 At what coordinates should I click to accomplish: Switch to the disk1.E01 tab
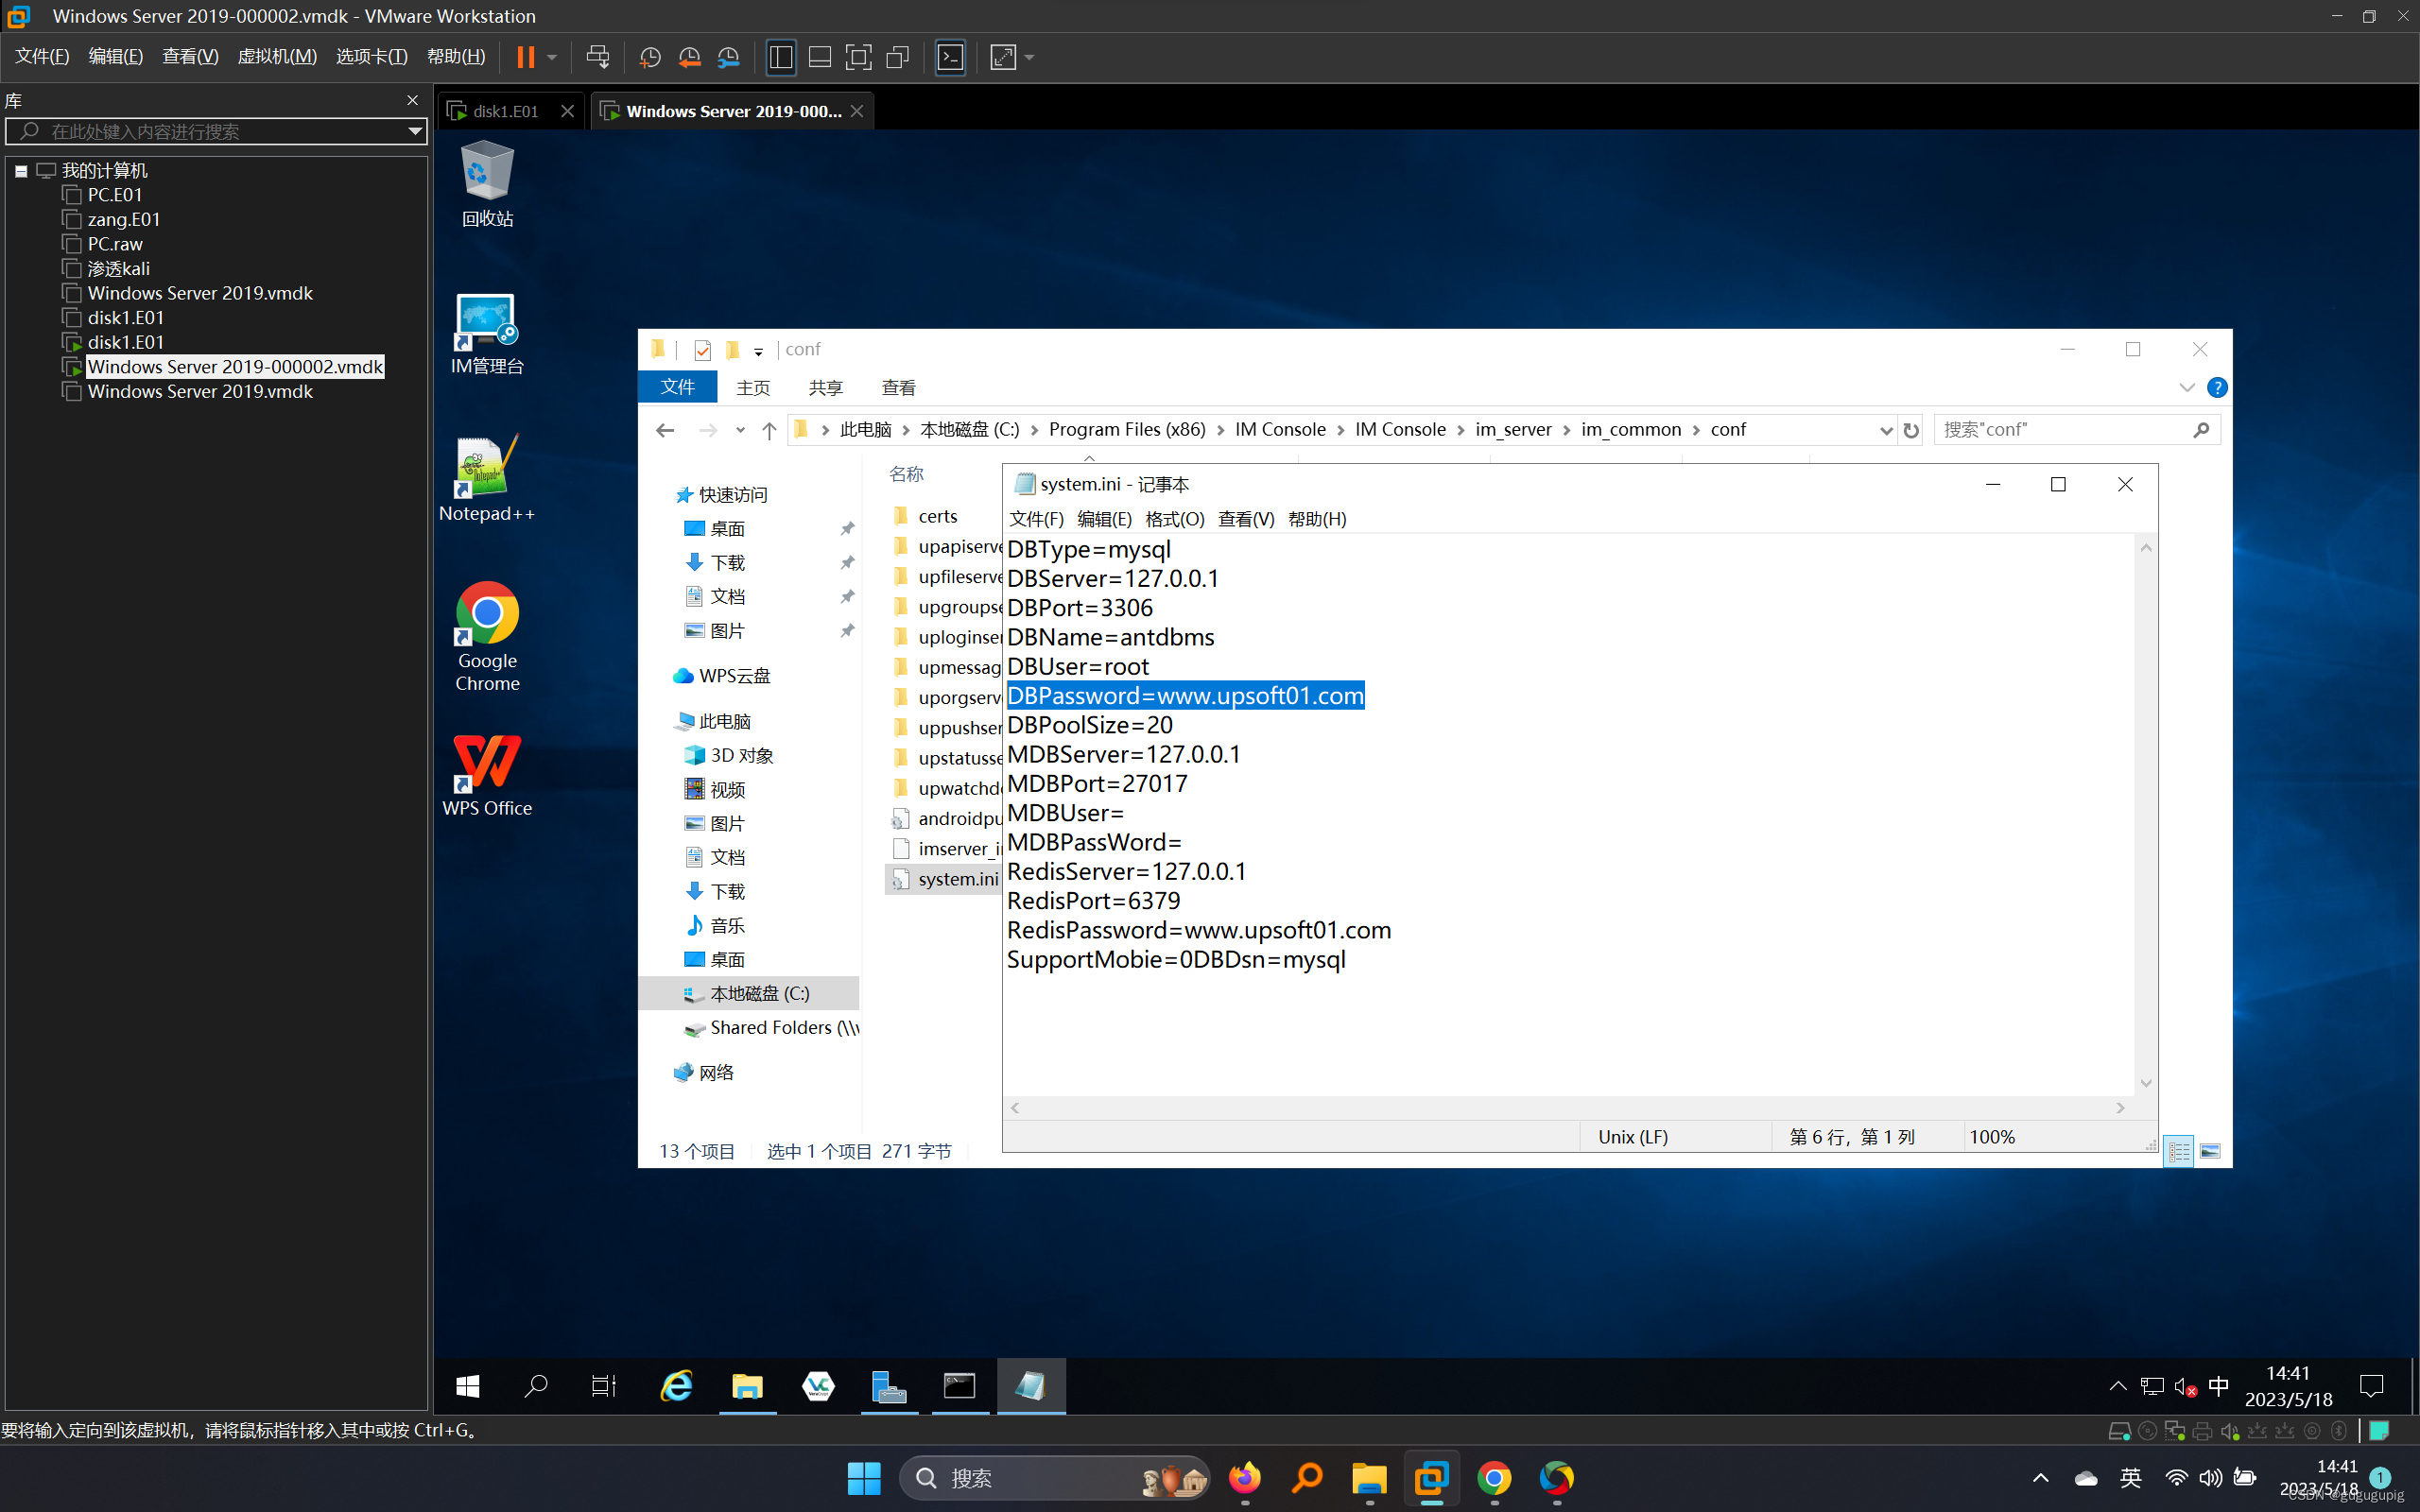coord(505,111)
